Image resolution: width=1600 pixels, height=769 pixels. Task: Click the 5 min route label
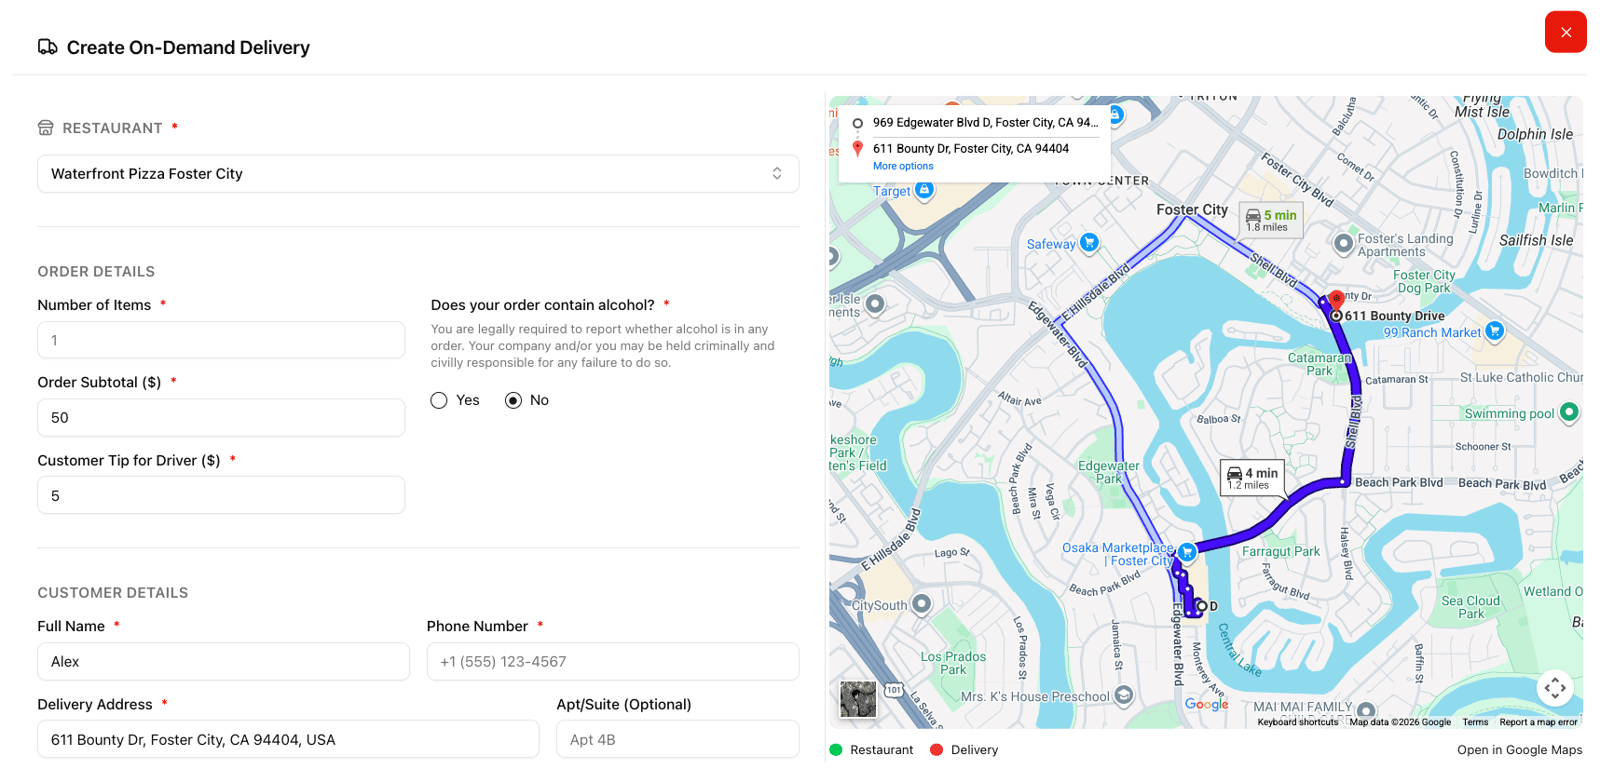coord(1271,220)
